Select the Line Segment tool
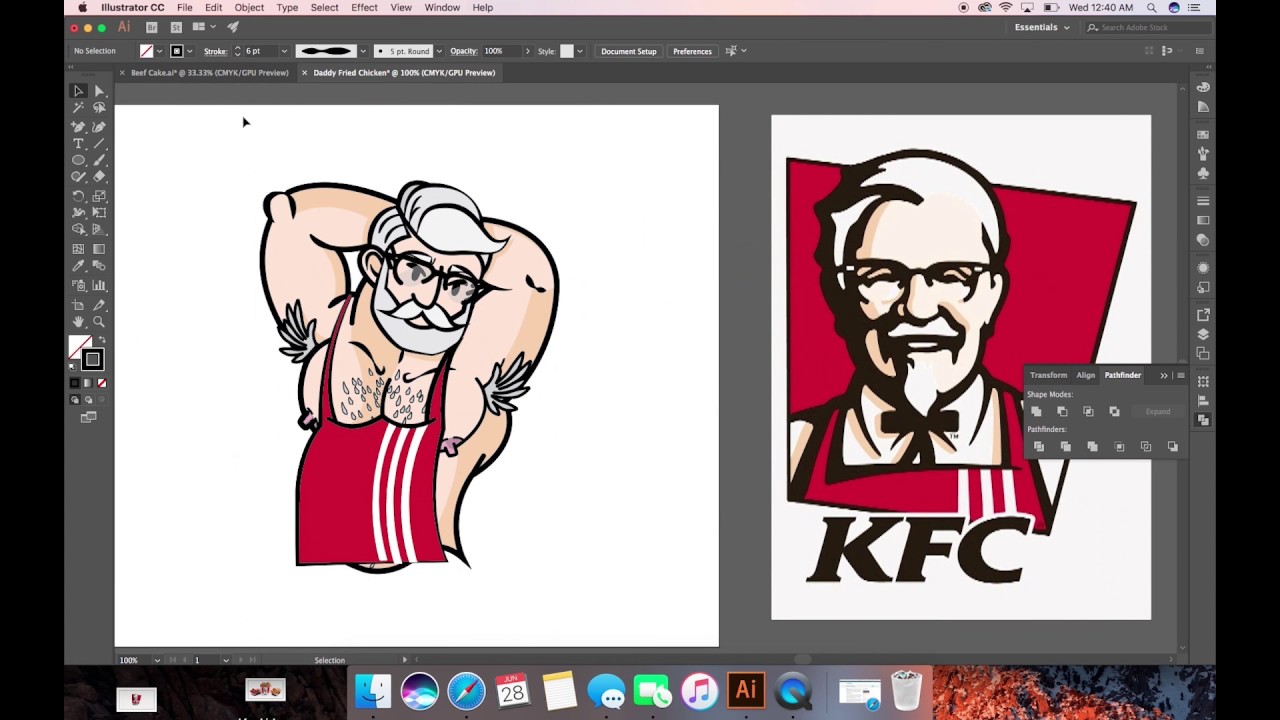The height and width of the screenshot is (720, 1280). [99, 144]
